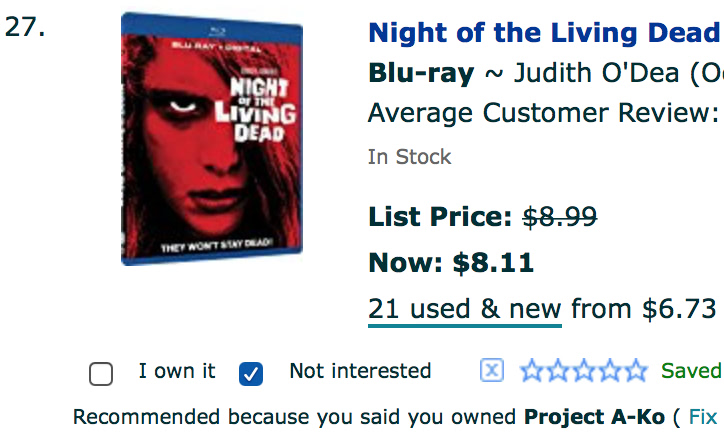Click the 'Fix' recommendation link
This screenshot has height=440, width=724.
(x=703, y=417)
